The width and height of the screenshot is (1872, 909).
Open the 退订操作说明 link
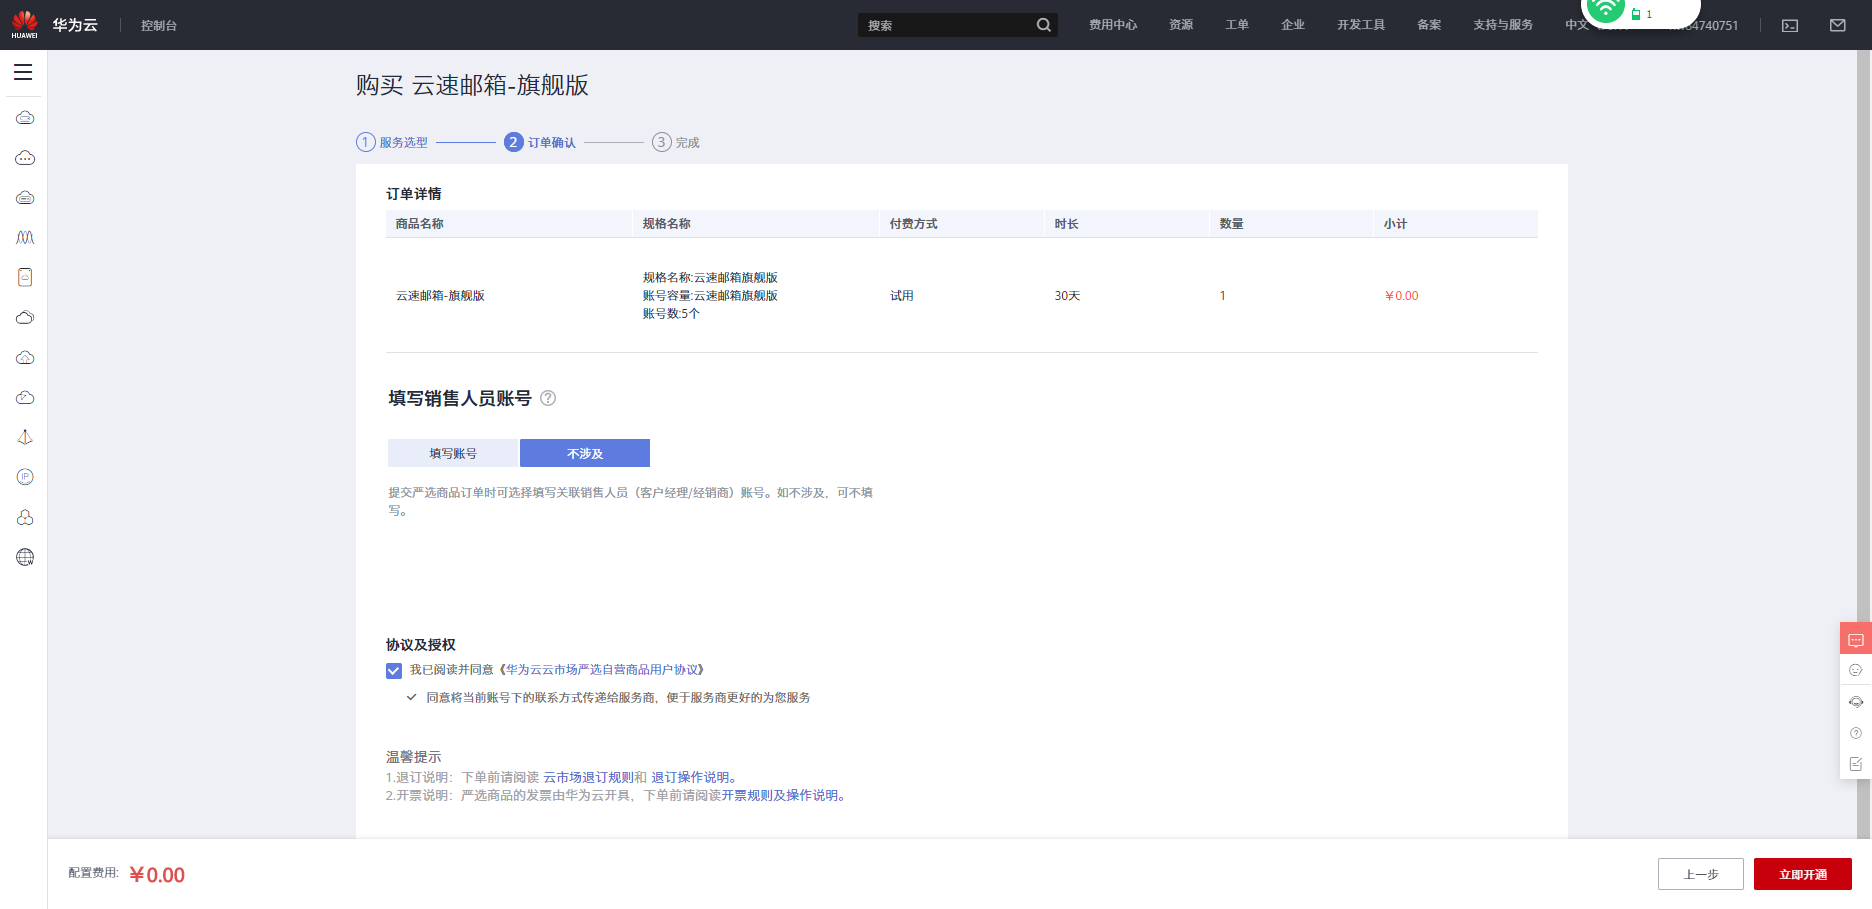tap(691, 777)
